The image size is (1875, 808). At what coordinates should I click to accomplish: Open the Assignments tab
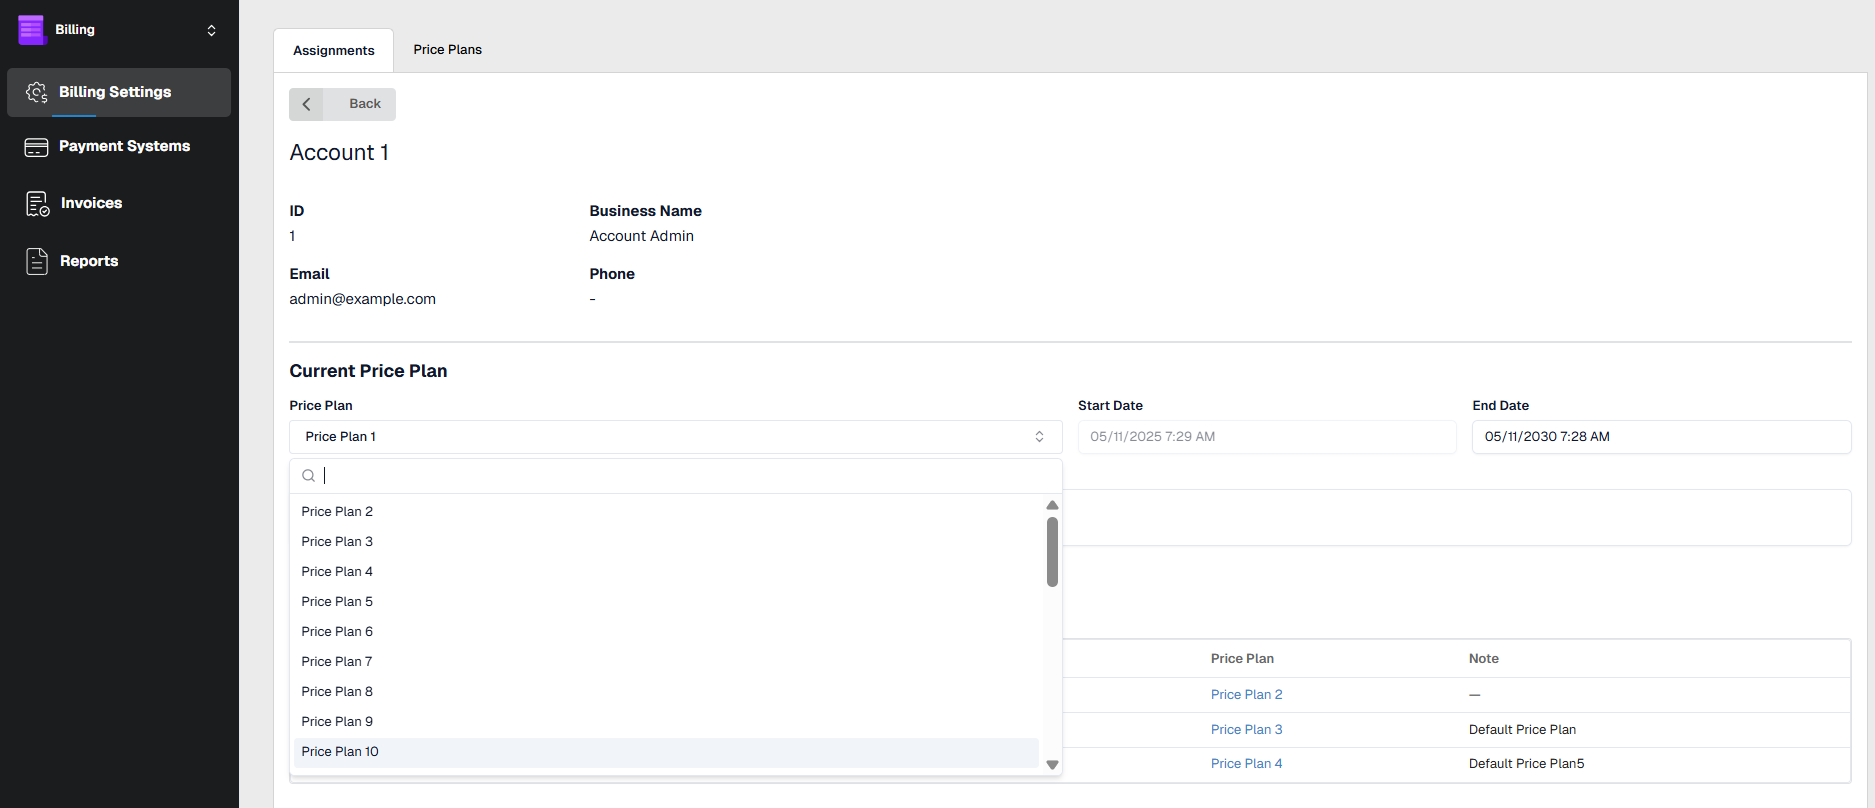pos(334,51)
